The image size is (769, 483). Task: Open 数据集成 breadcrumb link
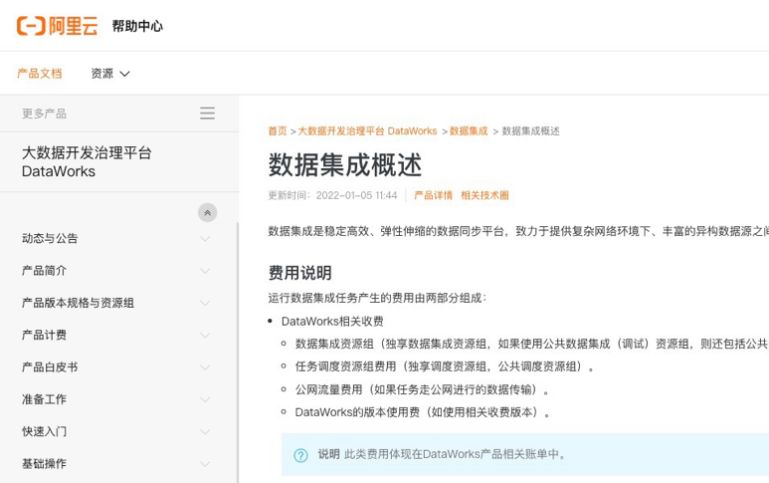tap(469, 131)
